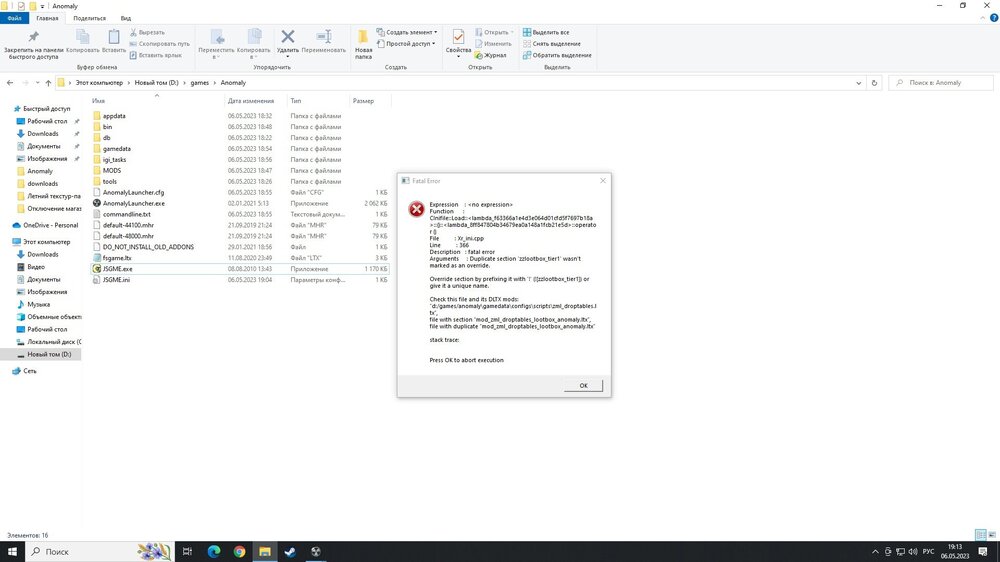Click the Новая папка (New folder) icon
1000x562 pixels.
coord(363,41)
